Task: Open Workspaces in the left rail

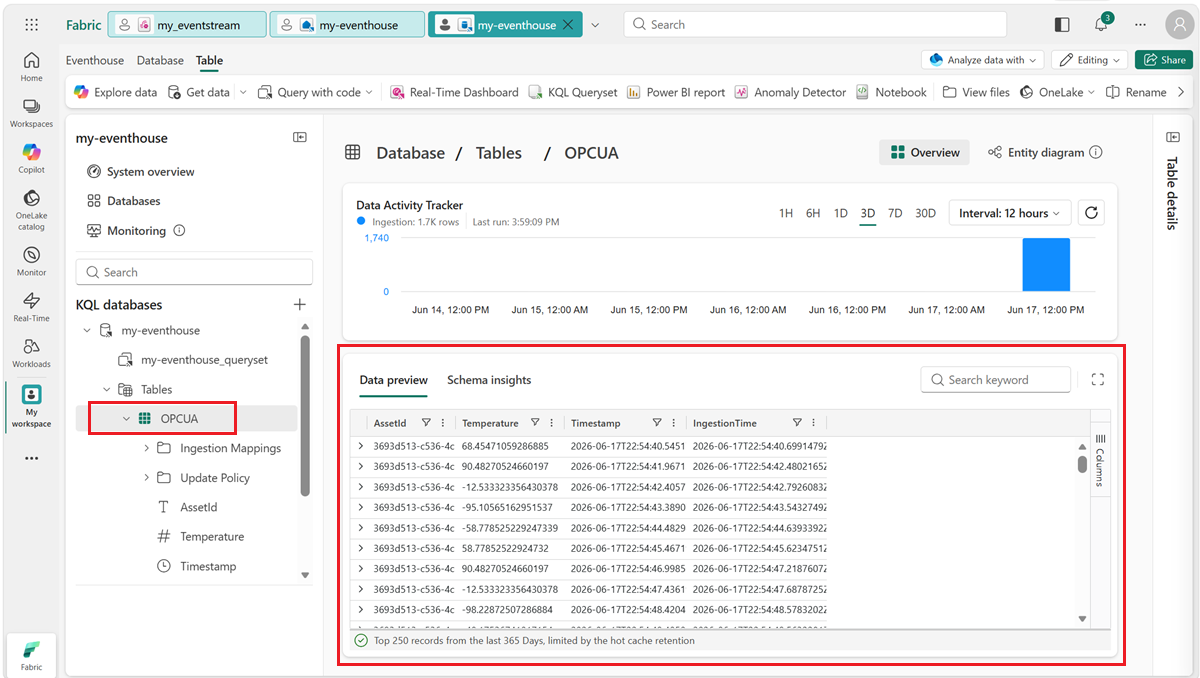Action: click(31, 113)
